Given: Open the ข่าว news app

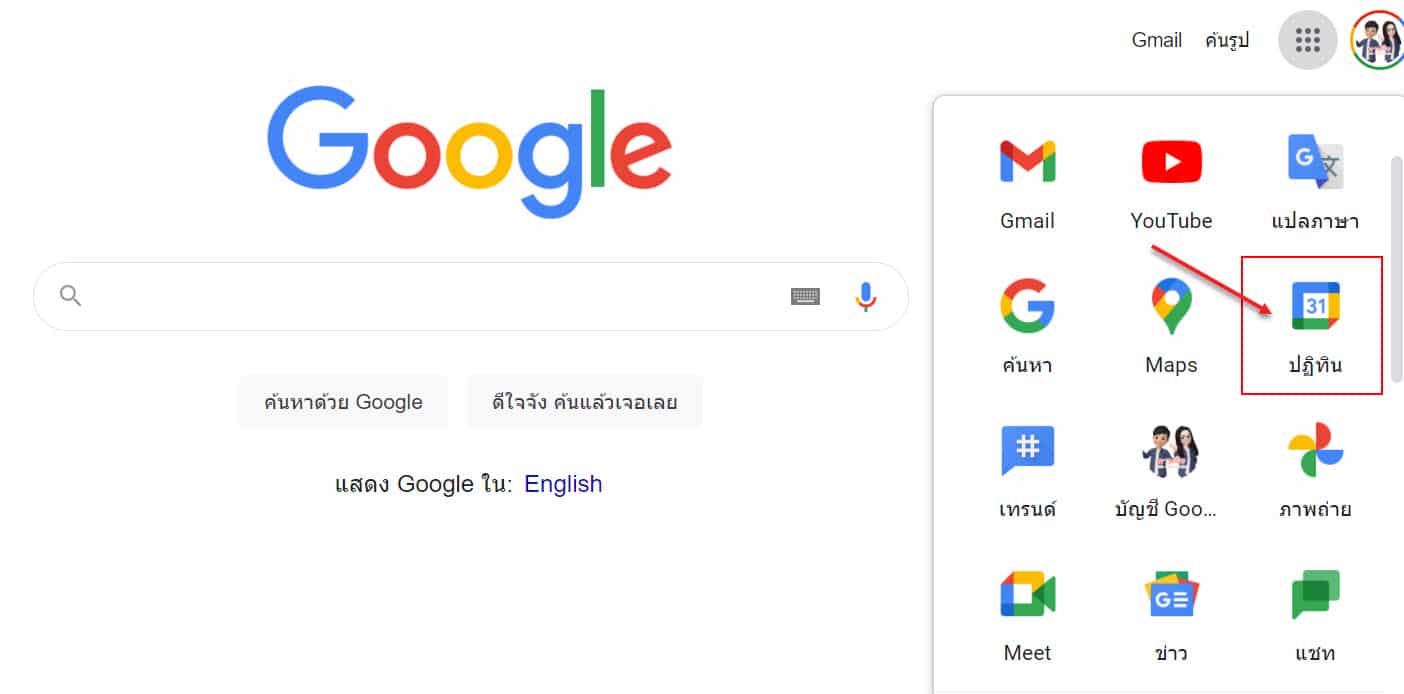Looking at the screenshot, I should (1171, 616).
